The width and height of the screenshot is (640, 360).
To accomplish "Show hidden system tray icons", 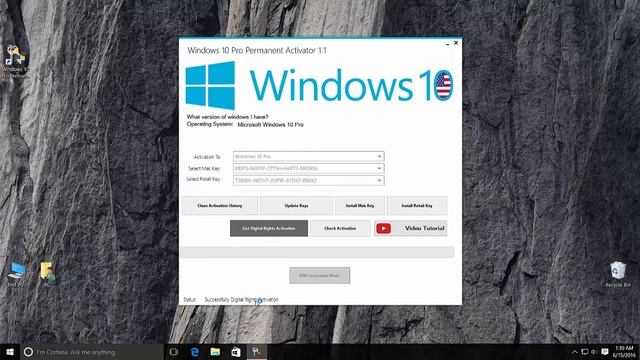I will click(574, 352).
